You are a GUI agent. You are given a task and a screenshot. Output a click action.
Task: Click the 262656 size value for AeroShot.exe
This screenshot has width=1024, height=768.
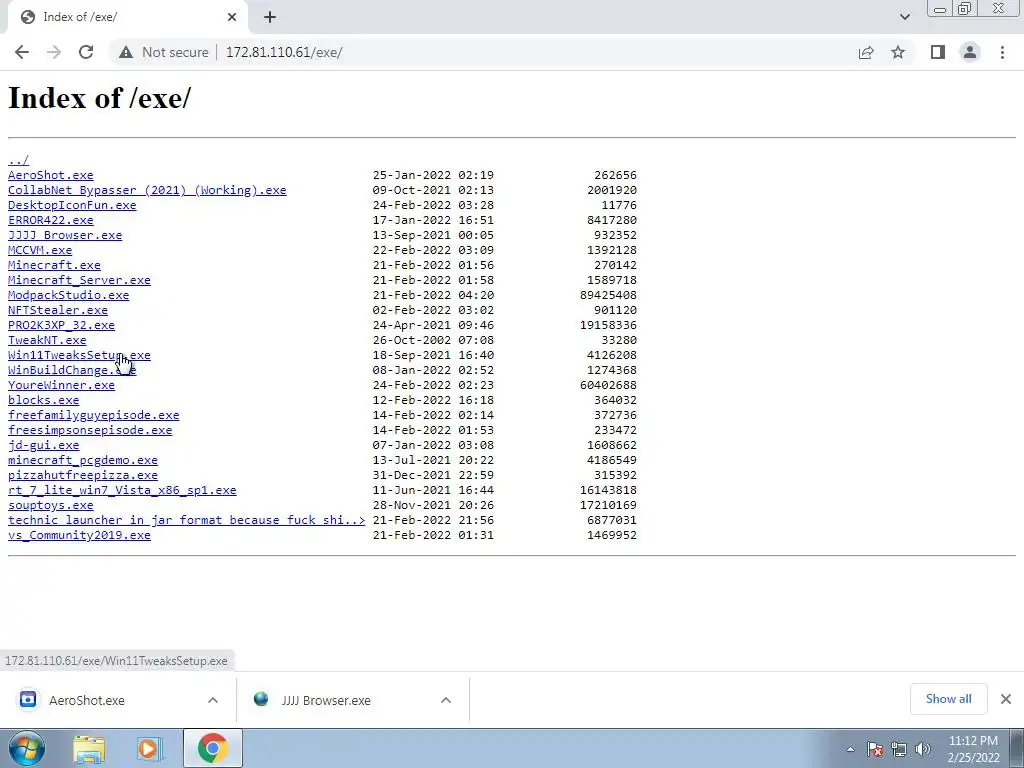pyautogui.click(x=615, y=175)
